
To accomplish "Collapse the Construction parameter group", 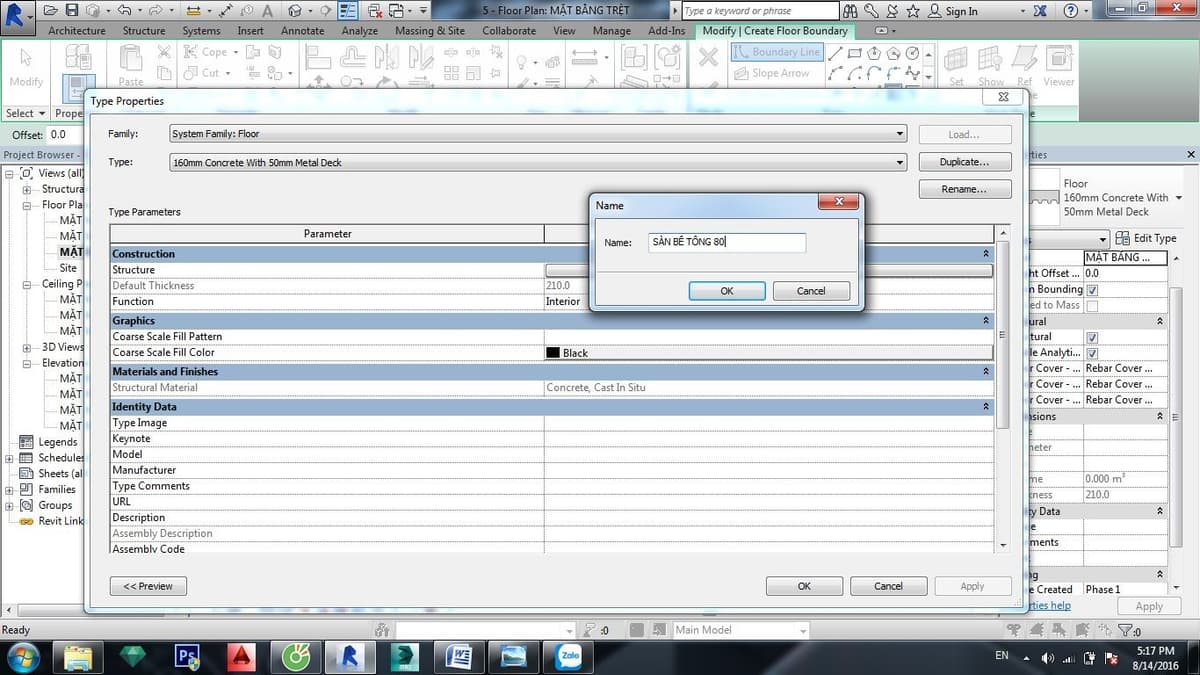I will [x=986, y=254].
